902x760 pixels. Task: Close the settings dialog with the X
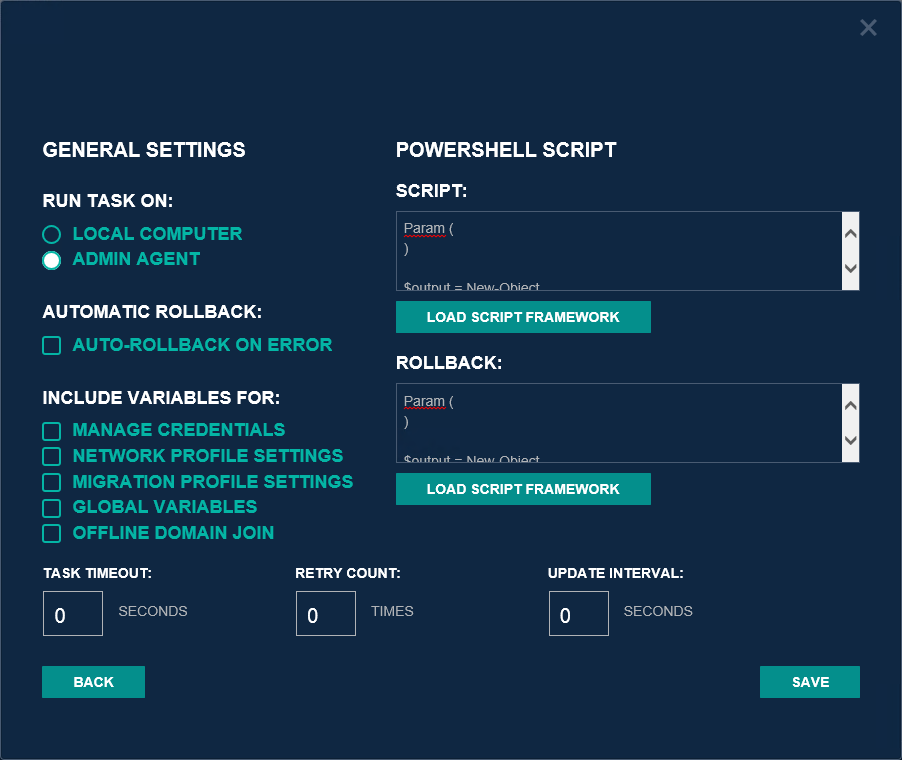[x=868, y=28]
